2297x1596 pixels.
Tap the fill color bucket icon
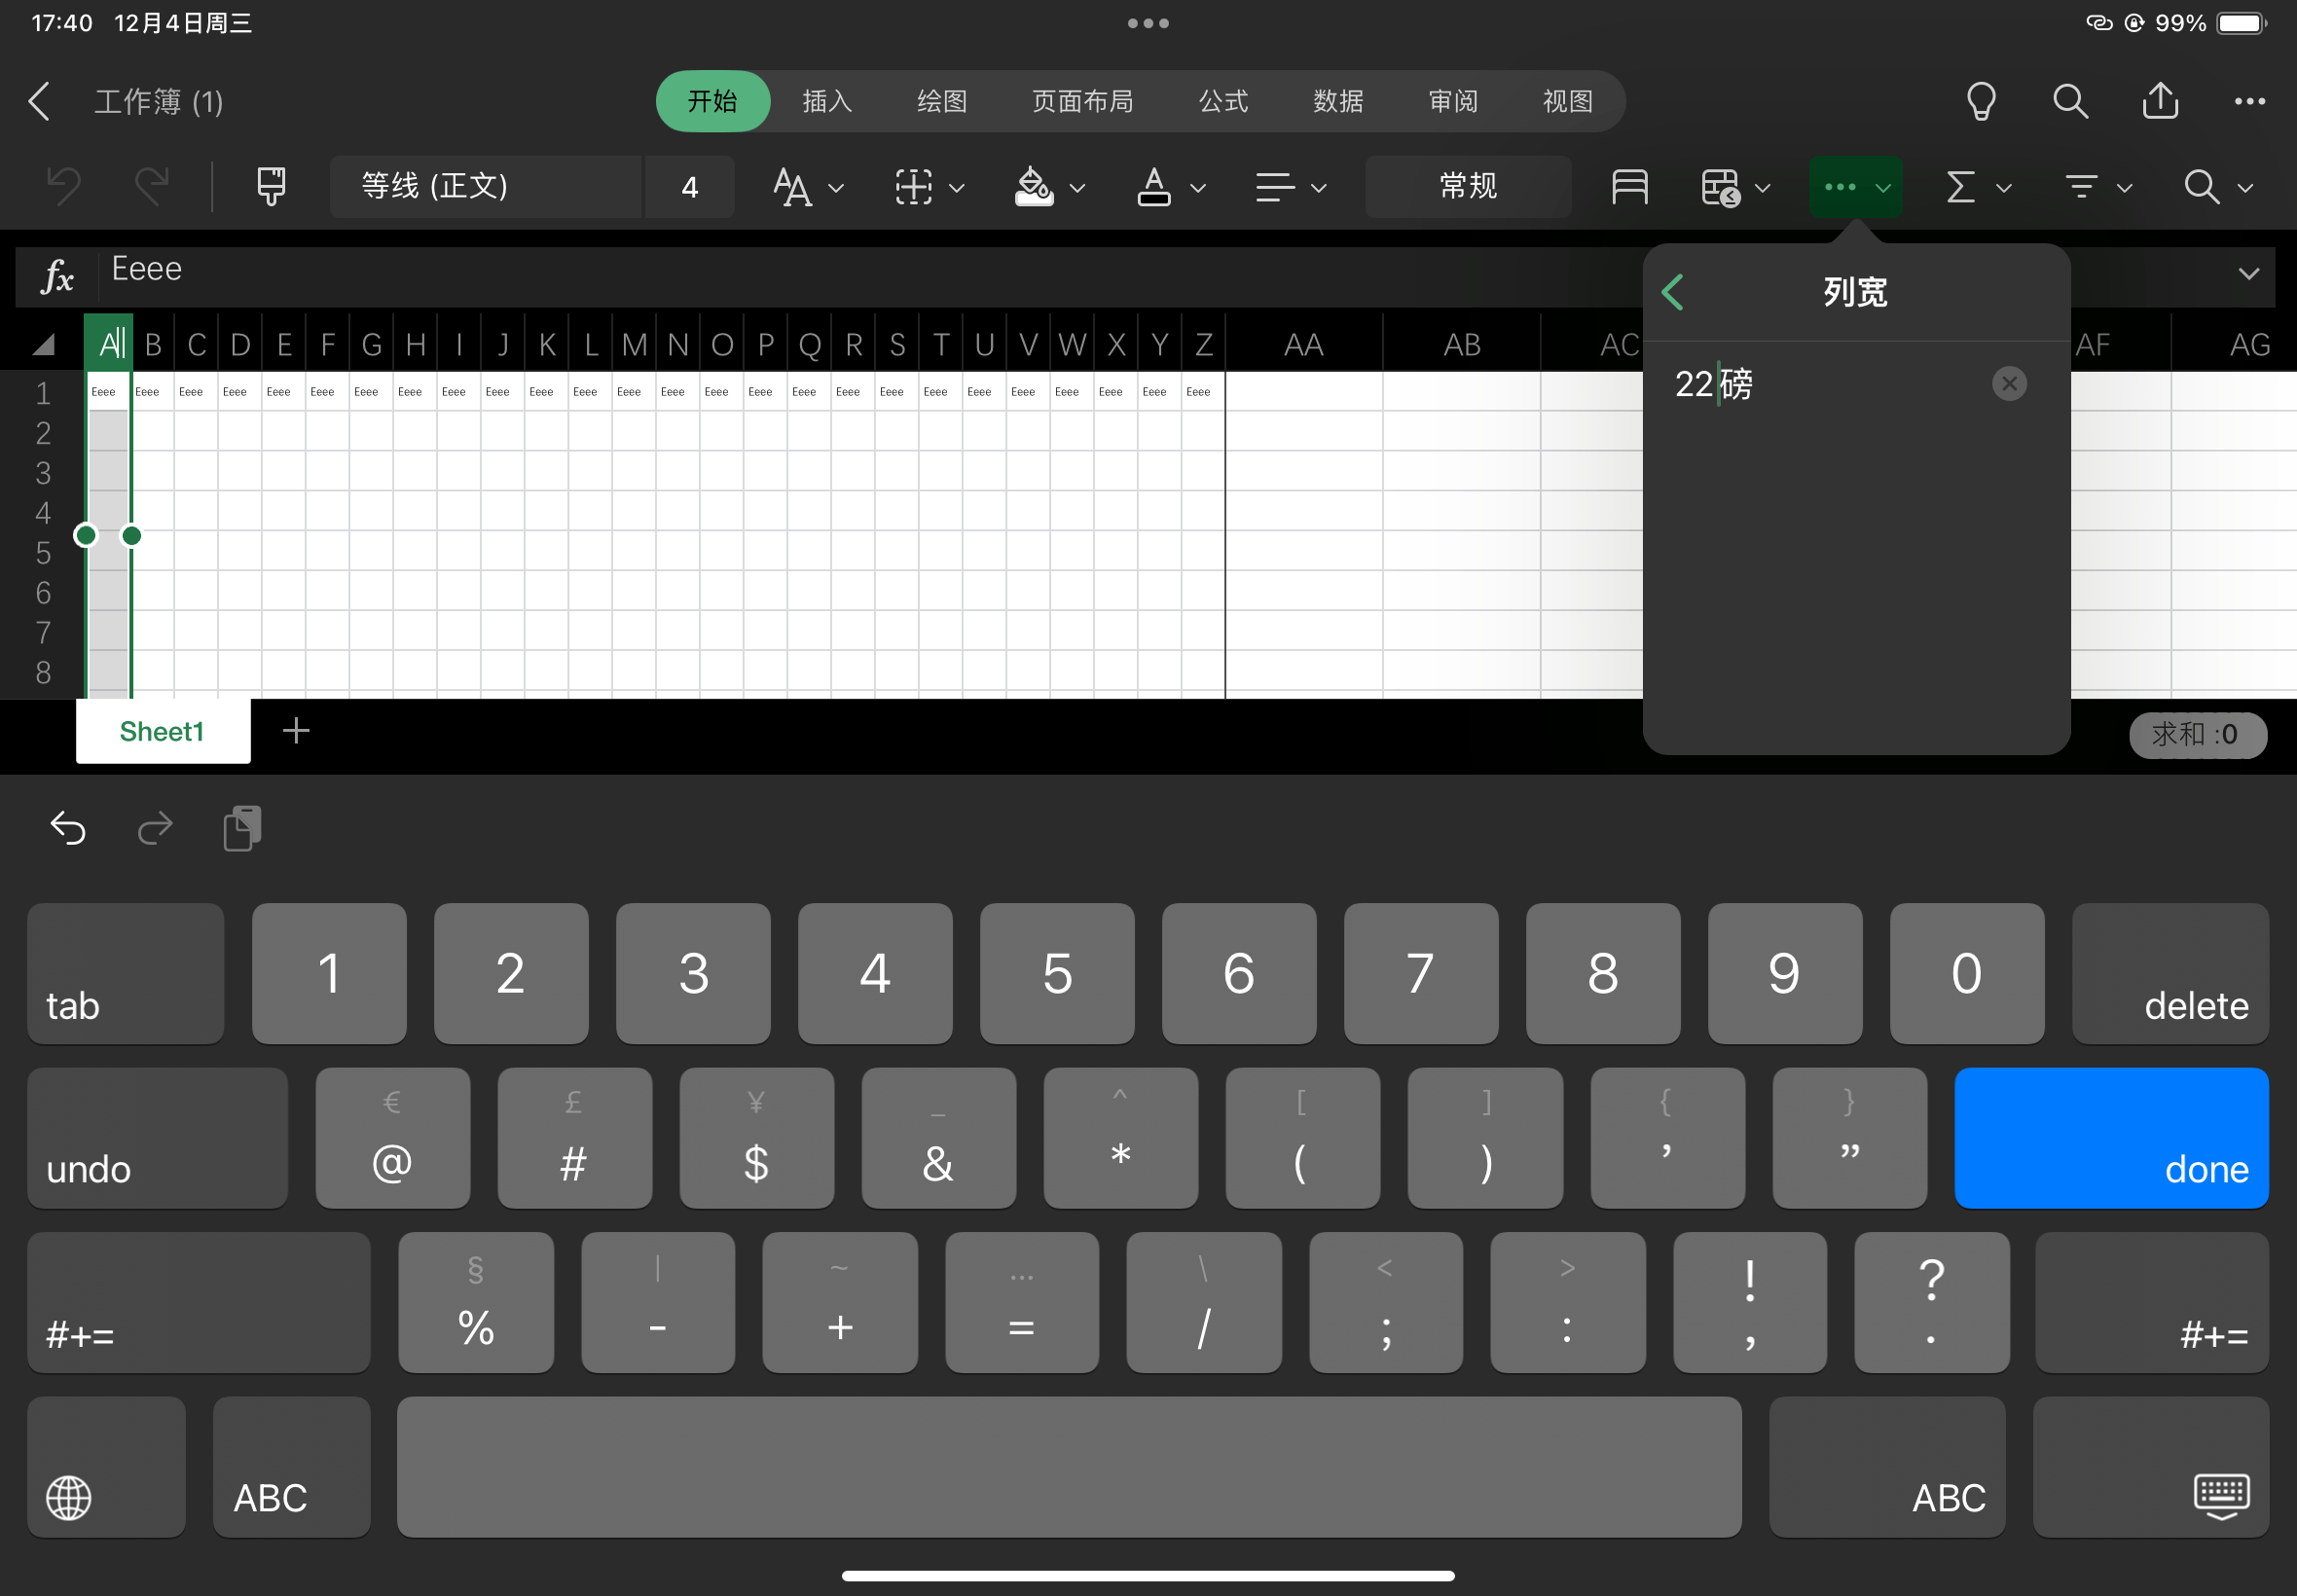(x=1034, y=186)
